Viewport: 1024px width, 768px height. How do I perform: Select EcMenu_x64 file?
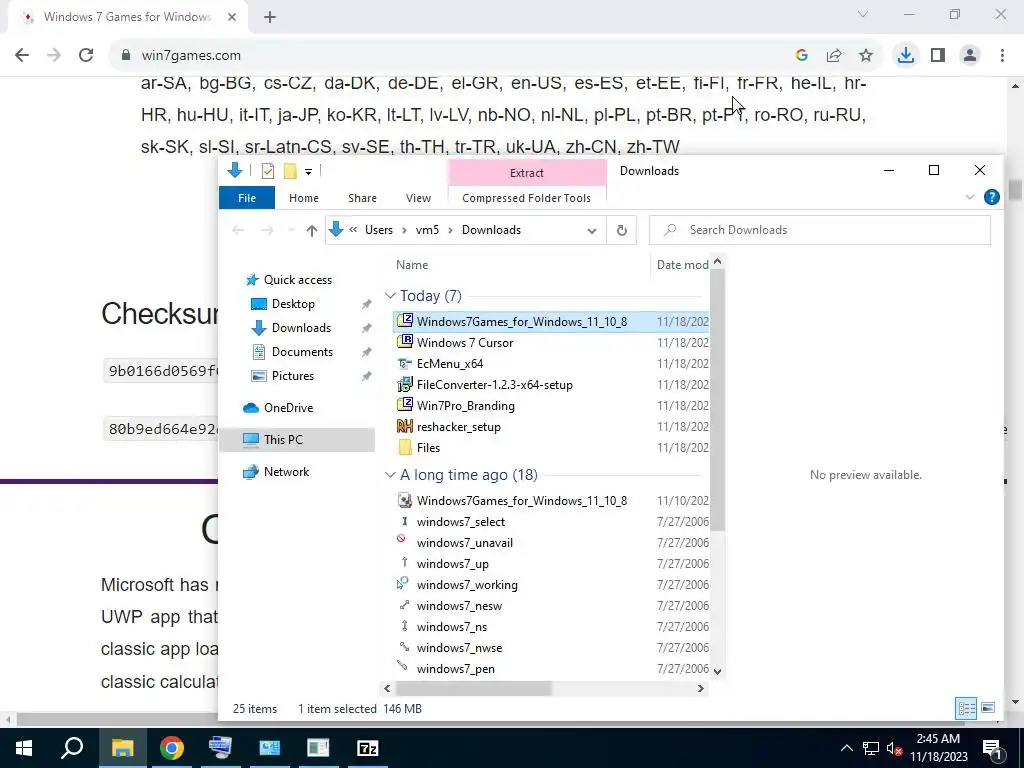click(450, 364)
